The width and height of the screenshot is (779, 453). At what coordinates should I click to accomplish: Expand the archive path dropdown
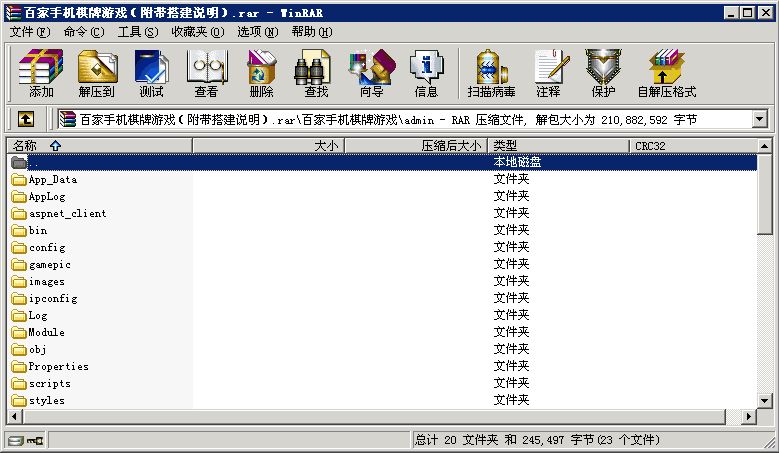coord(758,120)
